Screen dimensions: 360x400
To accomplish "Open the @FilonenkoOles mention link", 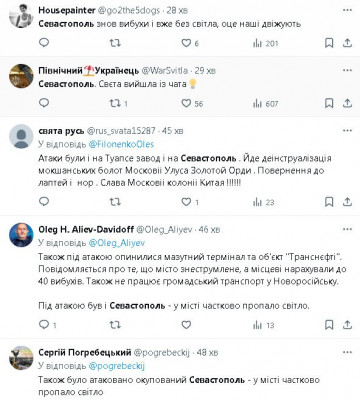I will tap(121, 144).
